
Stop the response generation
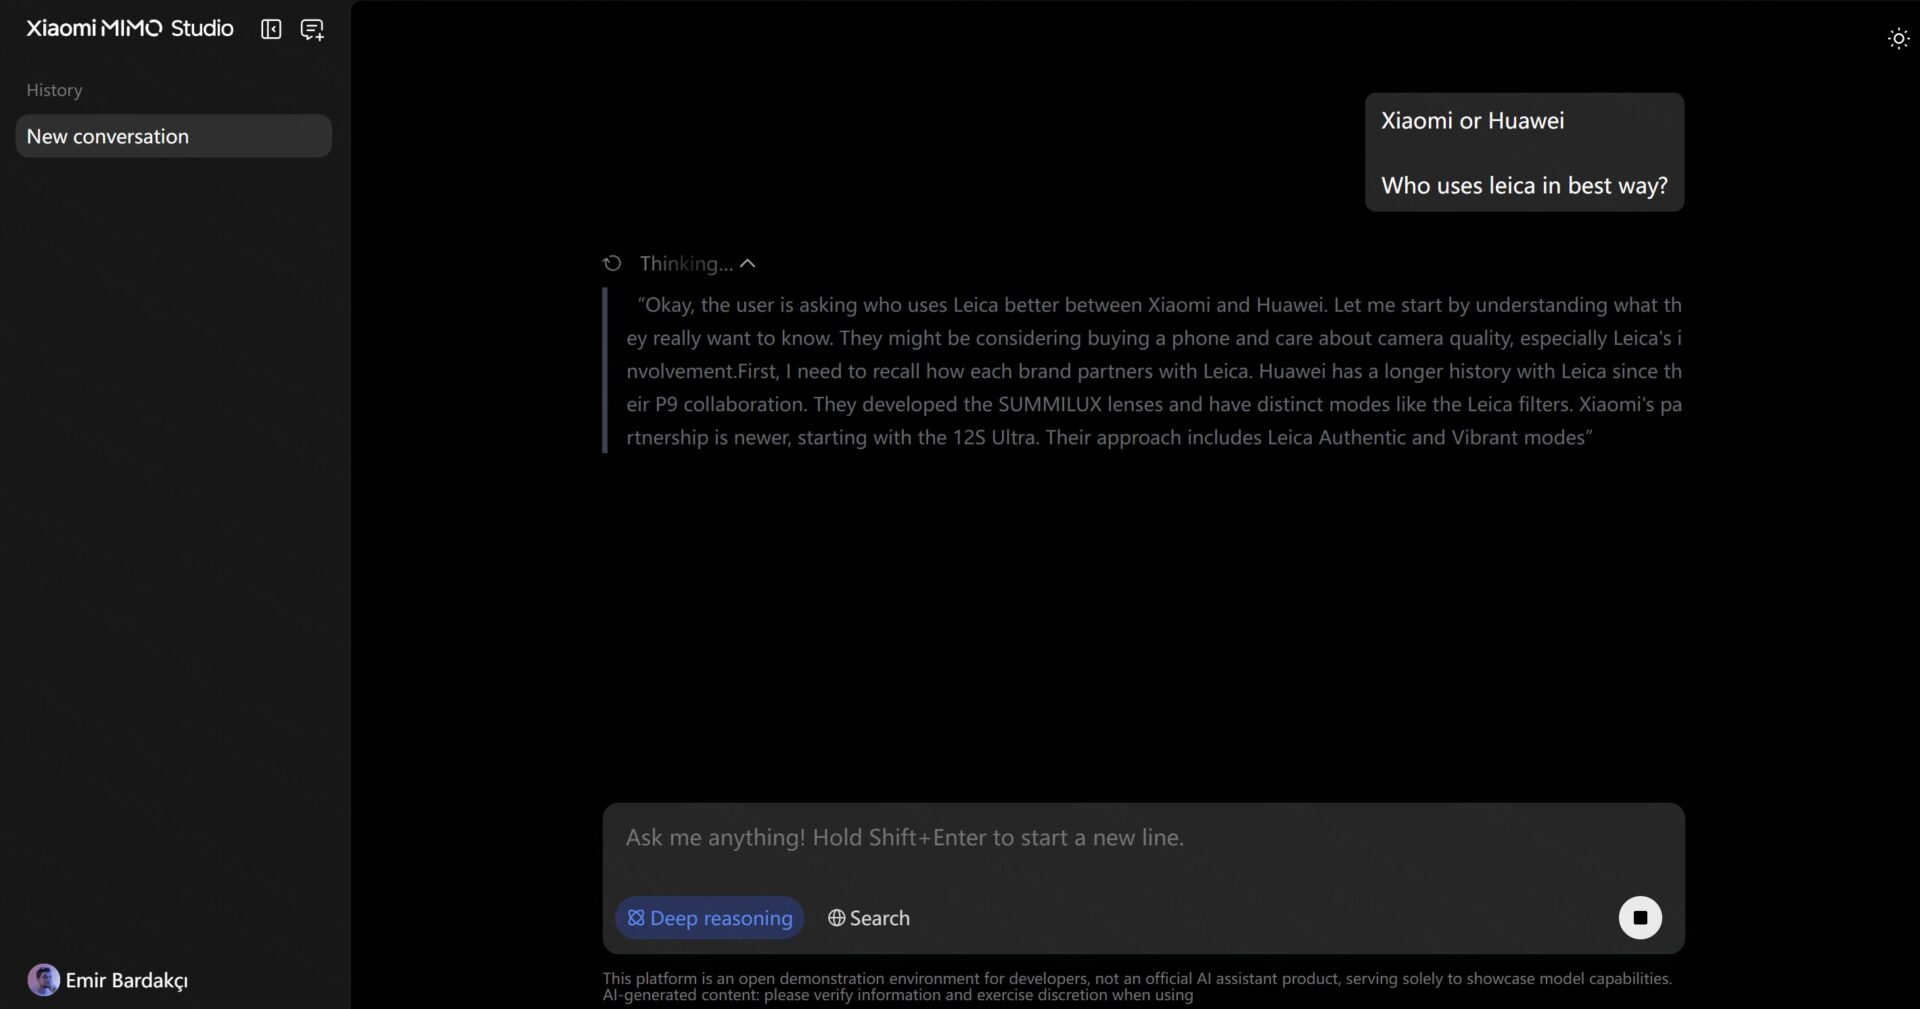(x=1639, y=917)
